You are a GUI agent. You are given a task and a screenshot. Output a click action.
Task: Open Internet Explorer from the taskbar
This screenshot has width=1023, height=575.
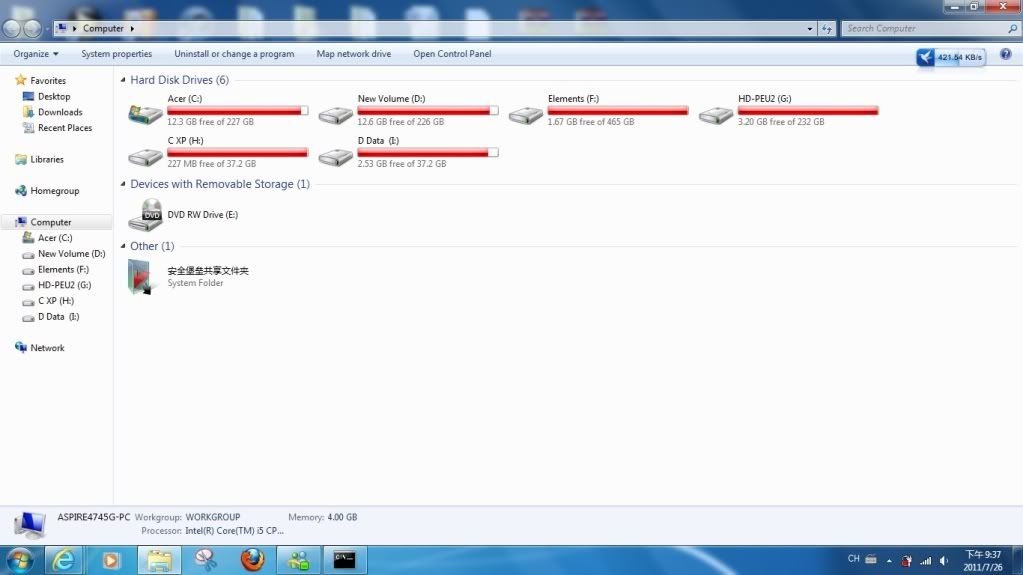pyautogui.click(x=66, y=560)
